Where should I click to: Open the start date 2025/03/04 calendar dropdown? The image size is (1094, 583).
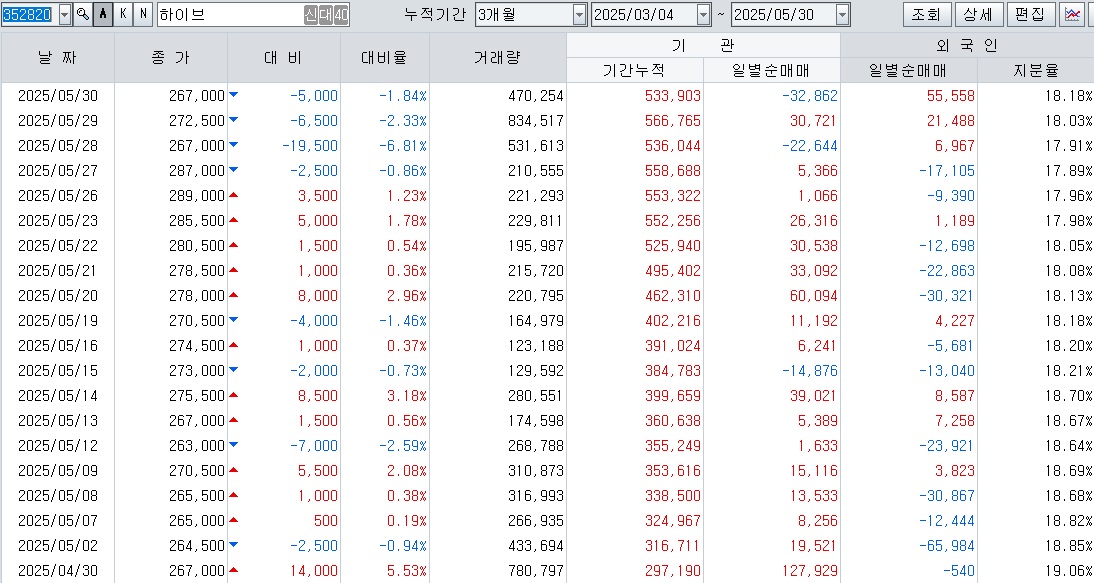(x=703, y=14)
